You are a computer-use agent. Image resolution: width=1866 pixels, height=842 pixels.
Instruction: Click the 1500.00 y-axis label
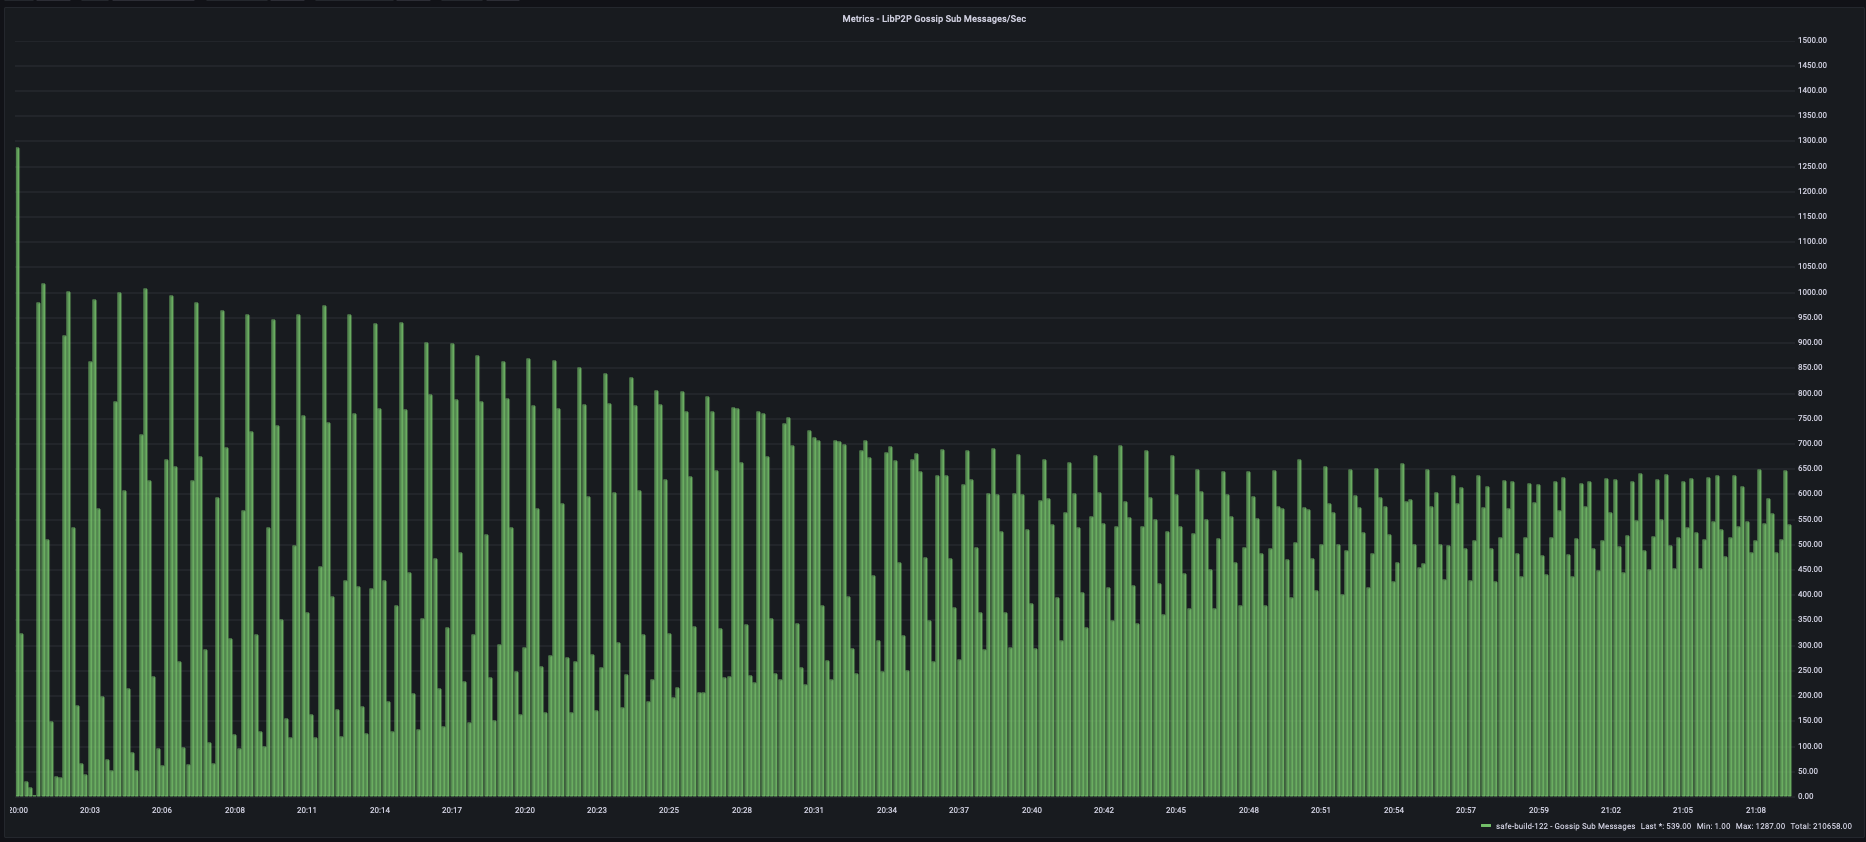coord(1813,40)
